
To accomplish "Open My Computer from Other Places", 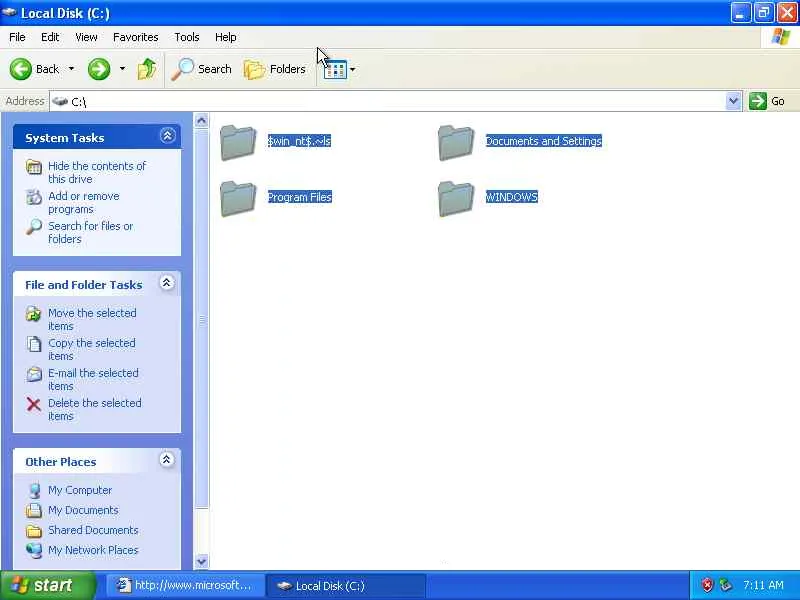I will (x=80, y=490).
